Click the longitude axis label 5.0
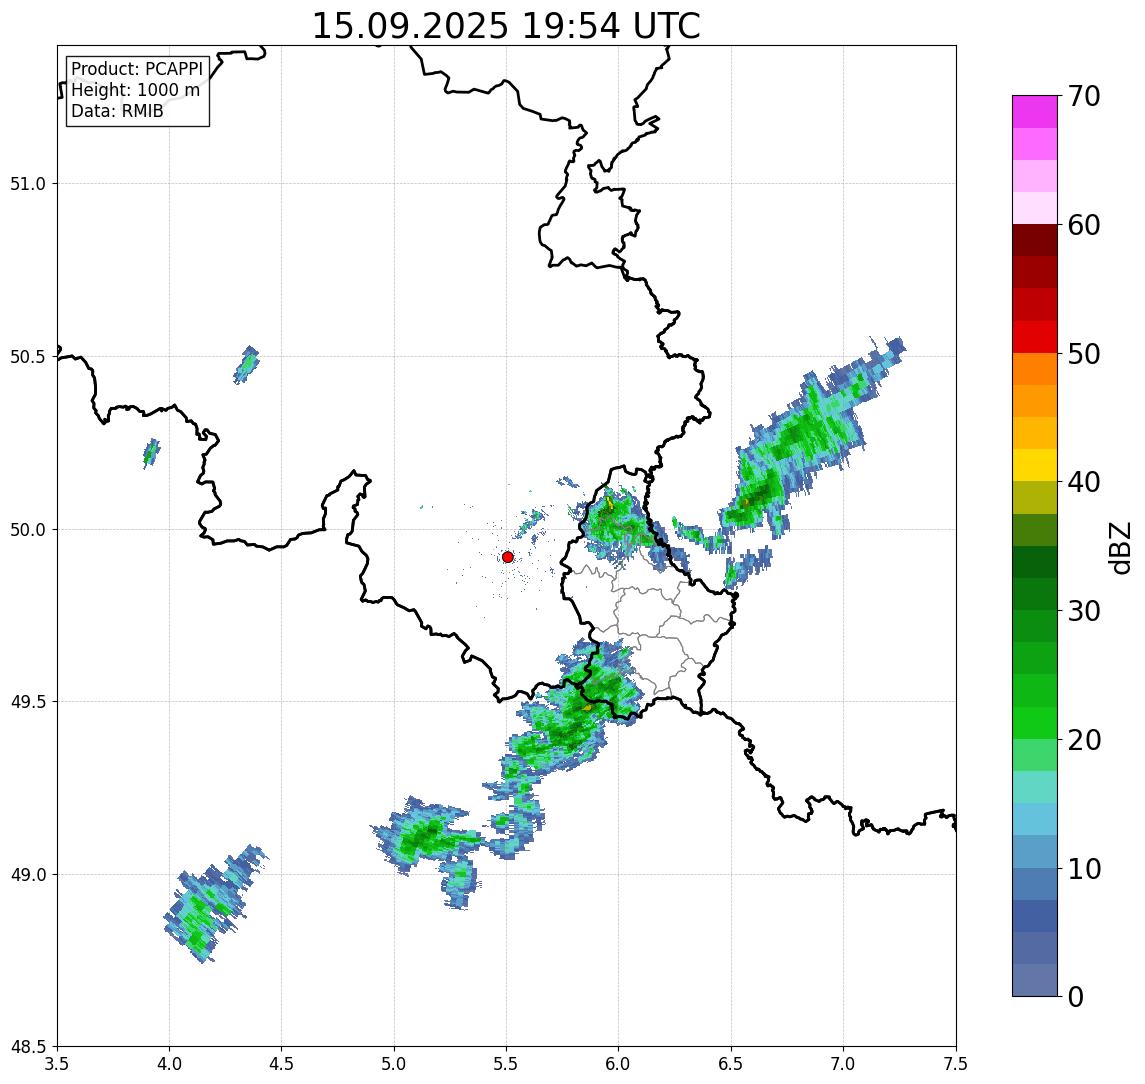The height and width of the screenshot is (1084, 1145). [x=394, y=1064]
